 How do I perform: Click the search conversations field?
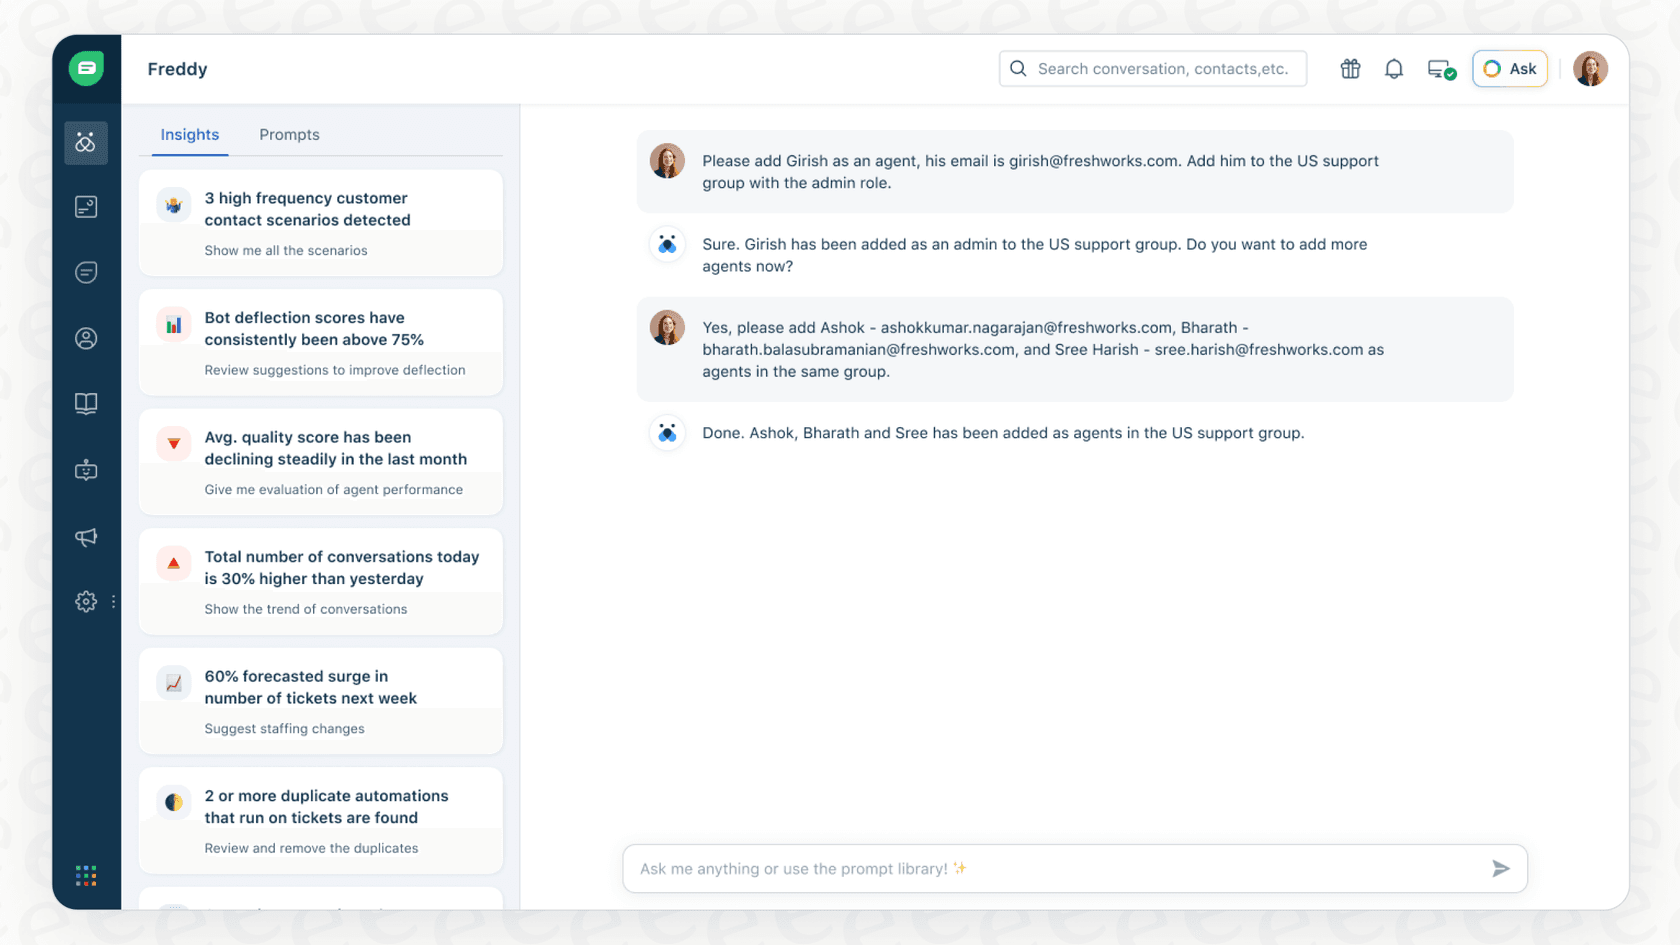click(x=1152, y=68)
